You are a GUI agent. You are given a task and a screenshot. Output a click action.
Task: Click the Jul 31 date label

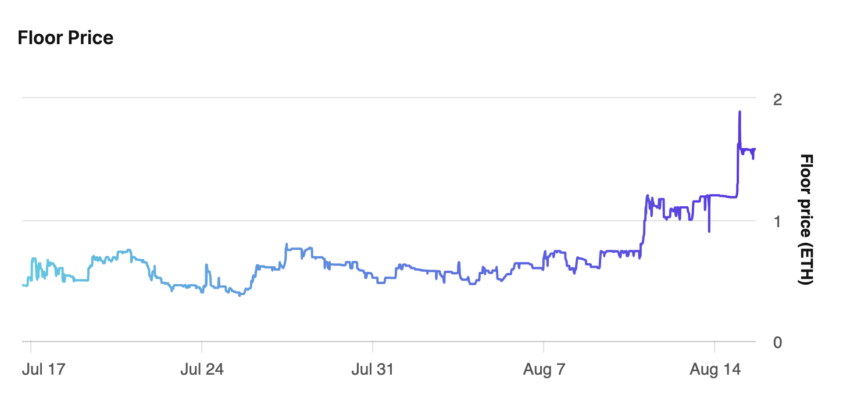pyautogui.click(x=372, y=370)
